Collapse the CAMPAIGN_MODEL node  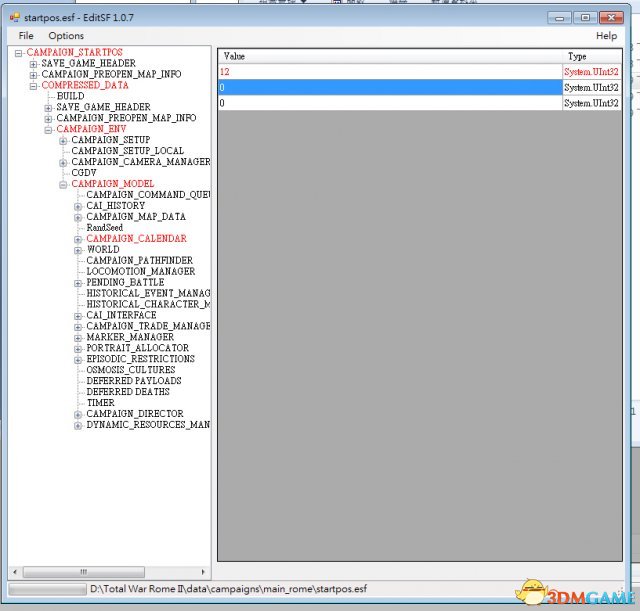pyautogui.click(x=63, y=184)
